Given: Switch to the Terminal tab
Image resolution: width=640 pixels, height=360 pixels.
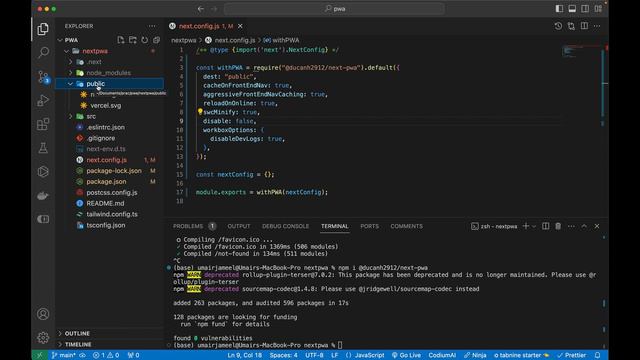Looking at the screenshot, I should (x=334, y=226).
